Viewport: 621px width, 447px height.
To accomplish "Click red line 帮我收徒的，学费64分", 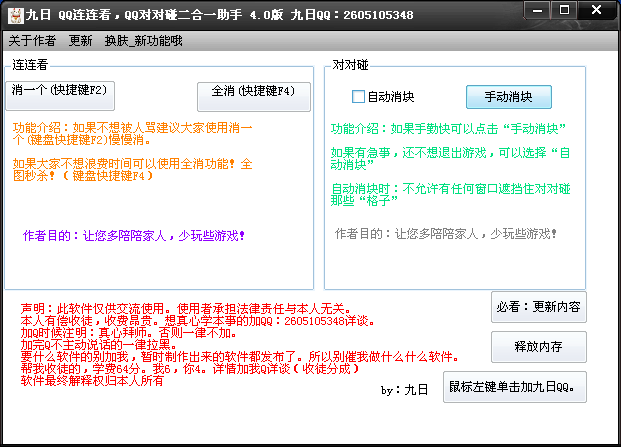I will click(190, 369).
